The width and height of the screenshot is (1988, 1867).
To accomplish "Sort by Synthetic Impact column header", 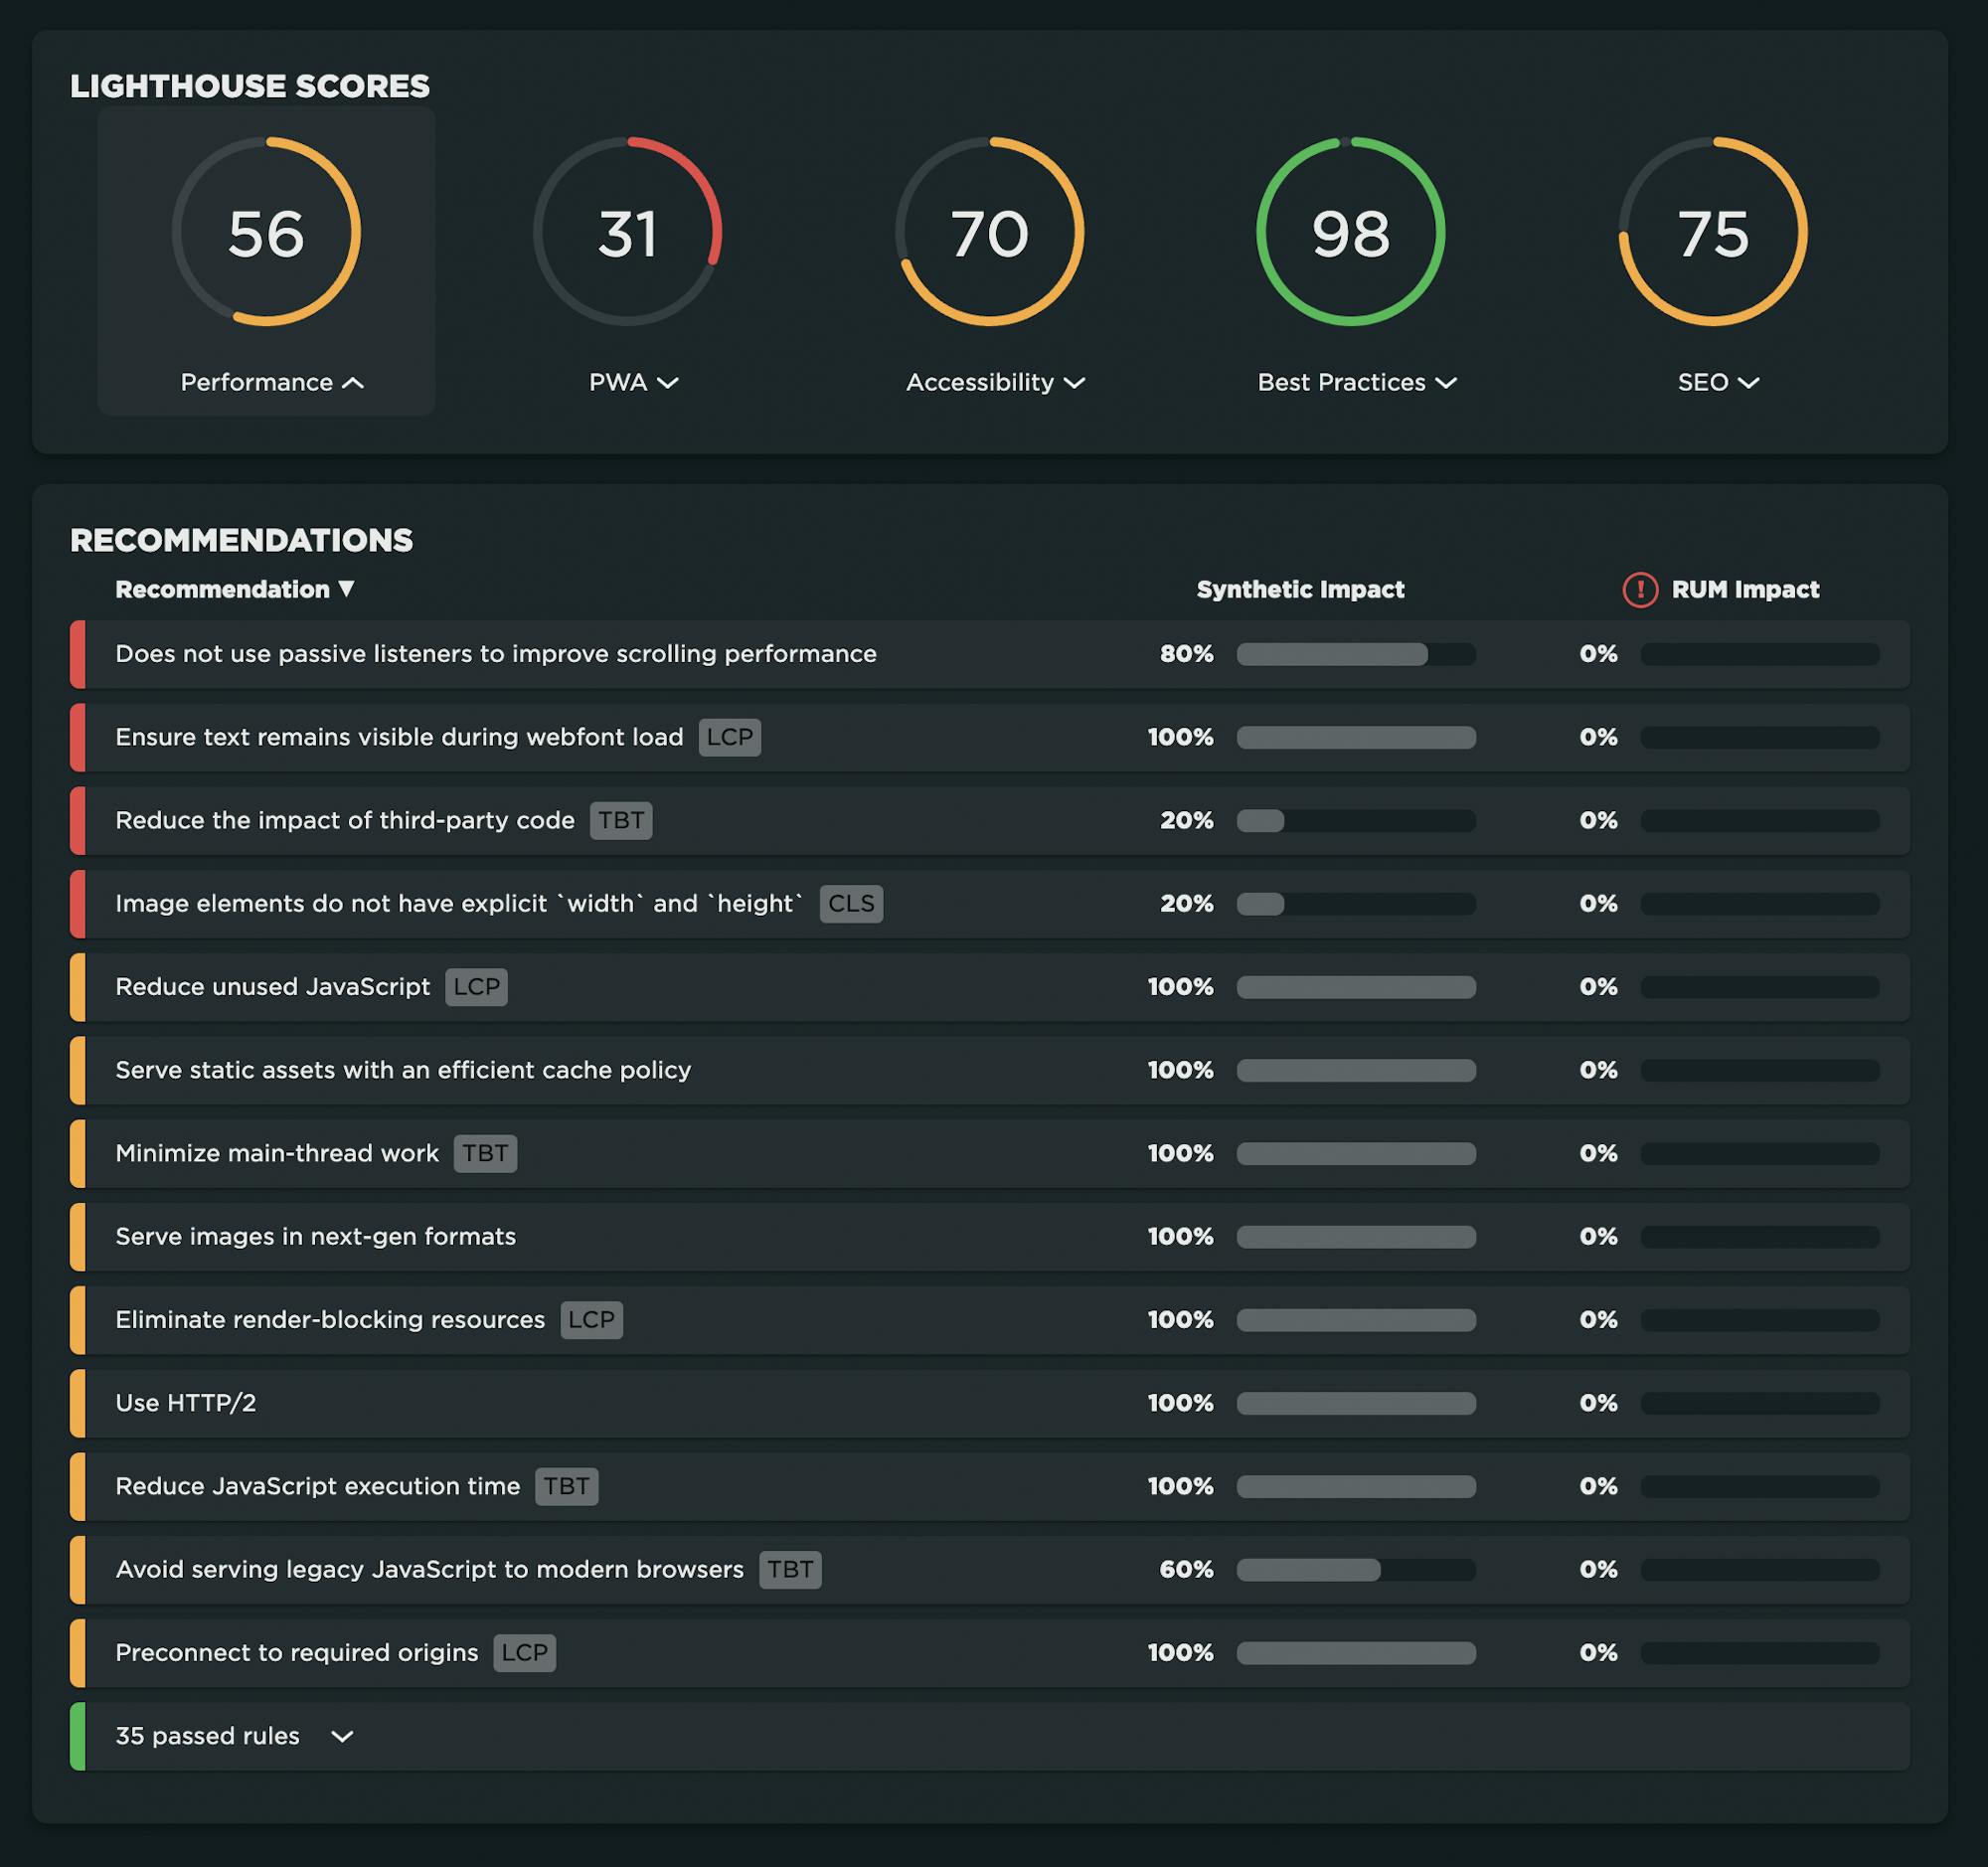I will coord(1300,590).
